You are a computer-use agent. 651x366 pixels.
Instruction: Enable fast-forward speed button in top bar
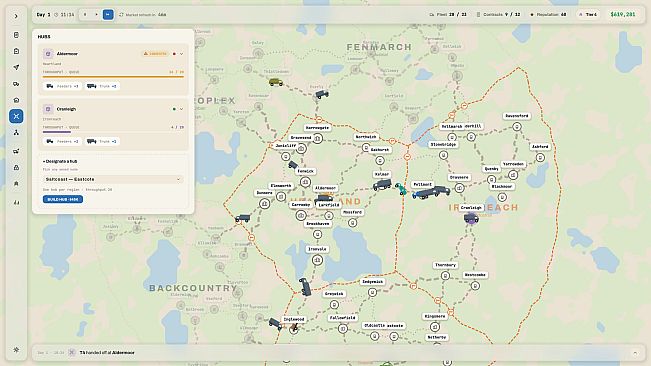108,15
